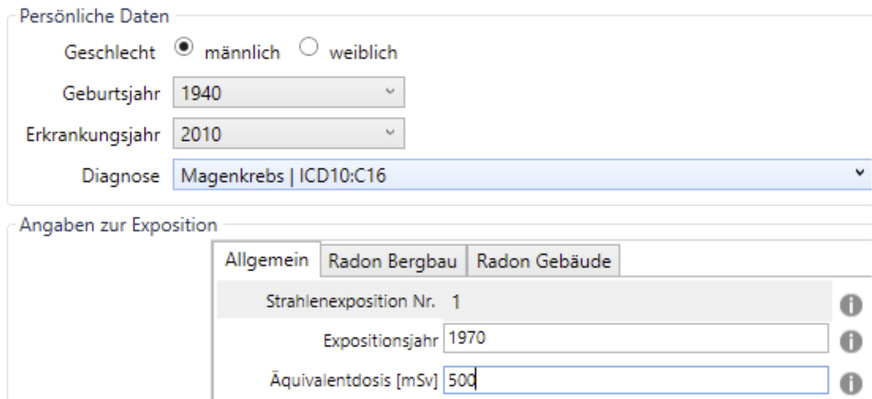Click info icon next to Expositionsjahr field
Screen dimensions: 872x399
point(850,342)
